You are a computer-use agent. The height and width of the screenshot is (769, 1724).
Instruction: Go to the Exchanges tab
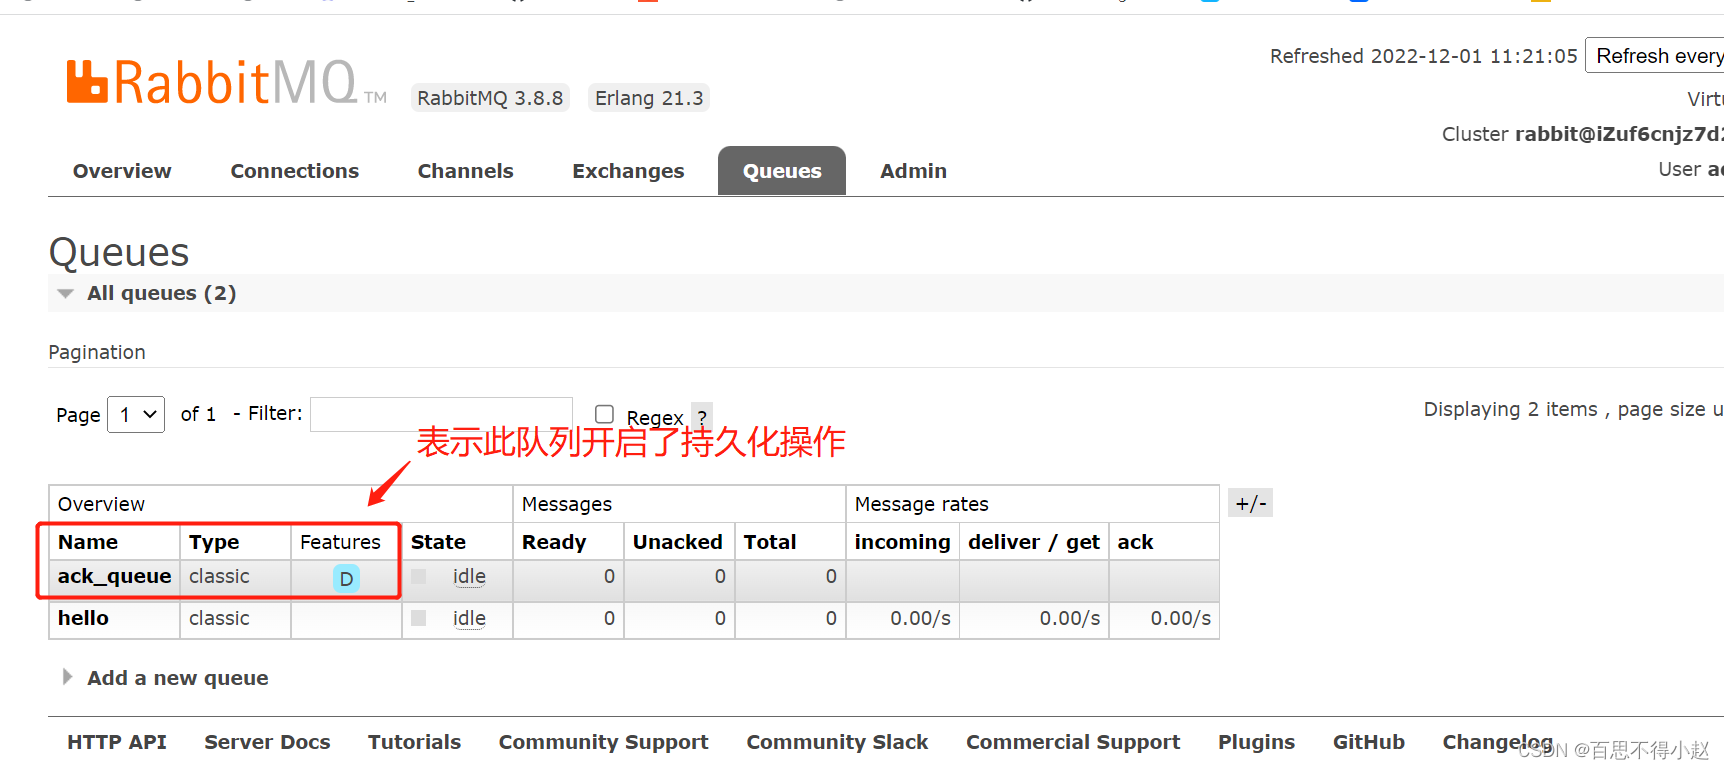click(628, 171)
